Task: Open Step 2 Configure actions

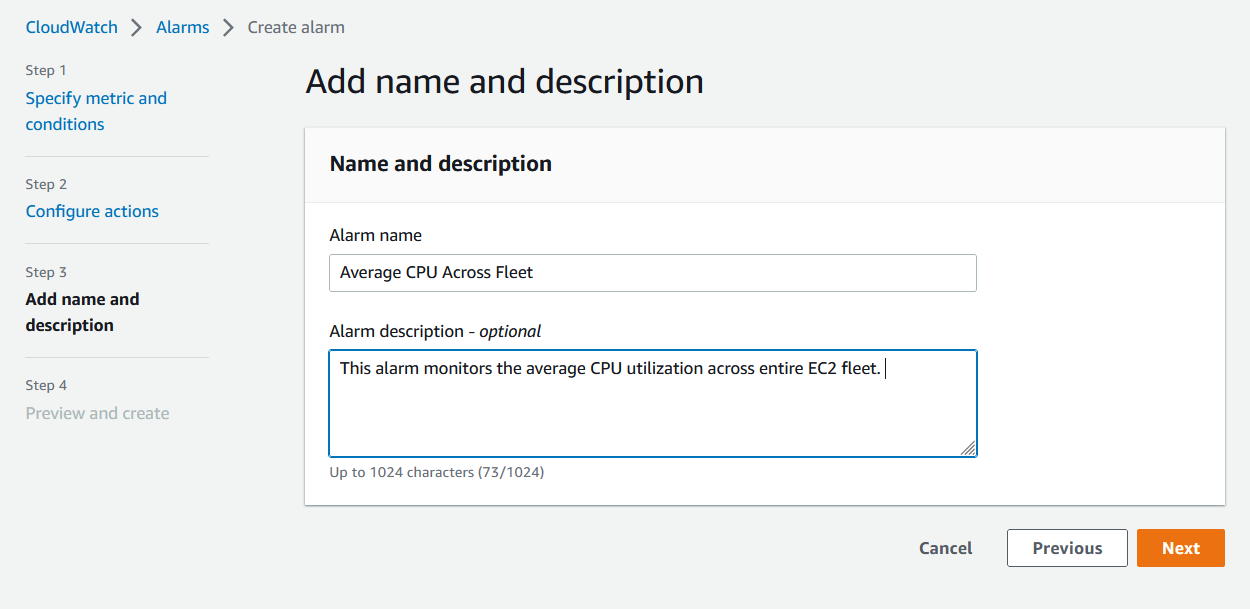Action: coord(92,211)
